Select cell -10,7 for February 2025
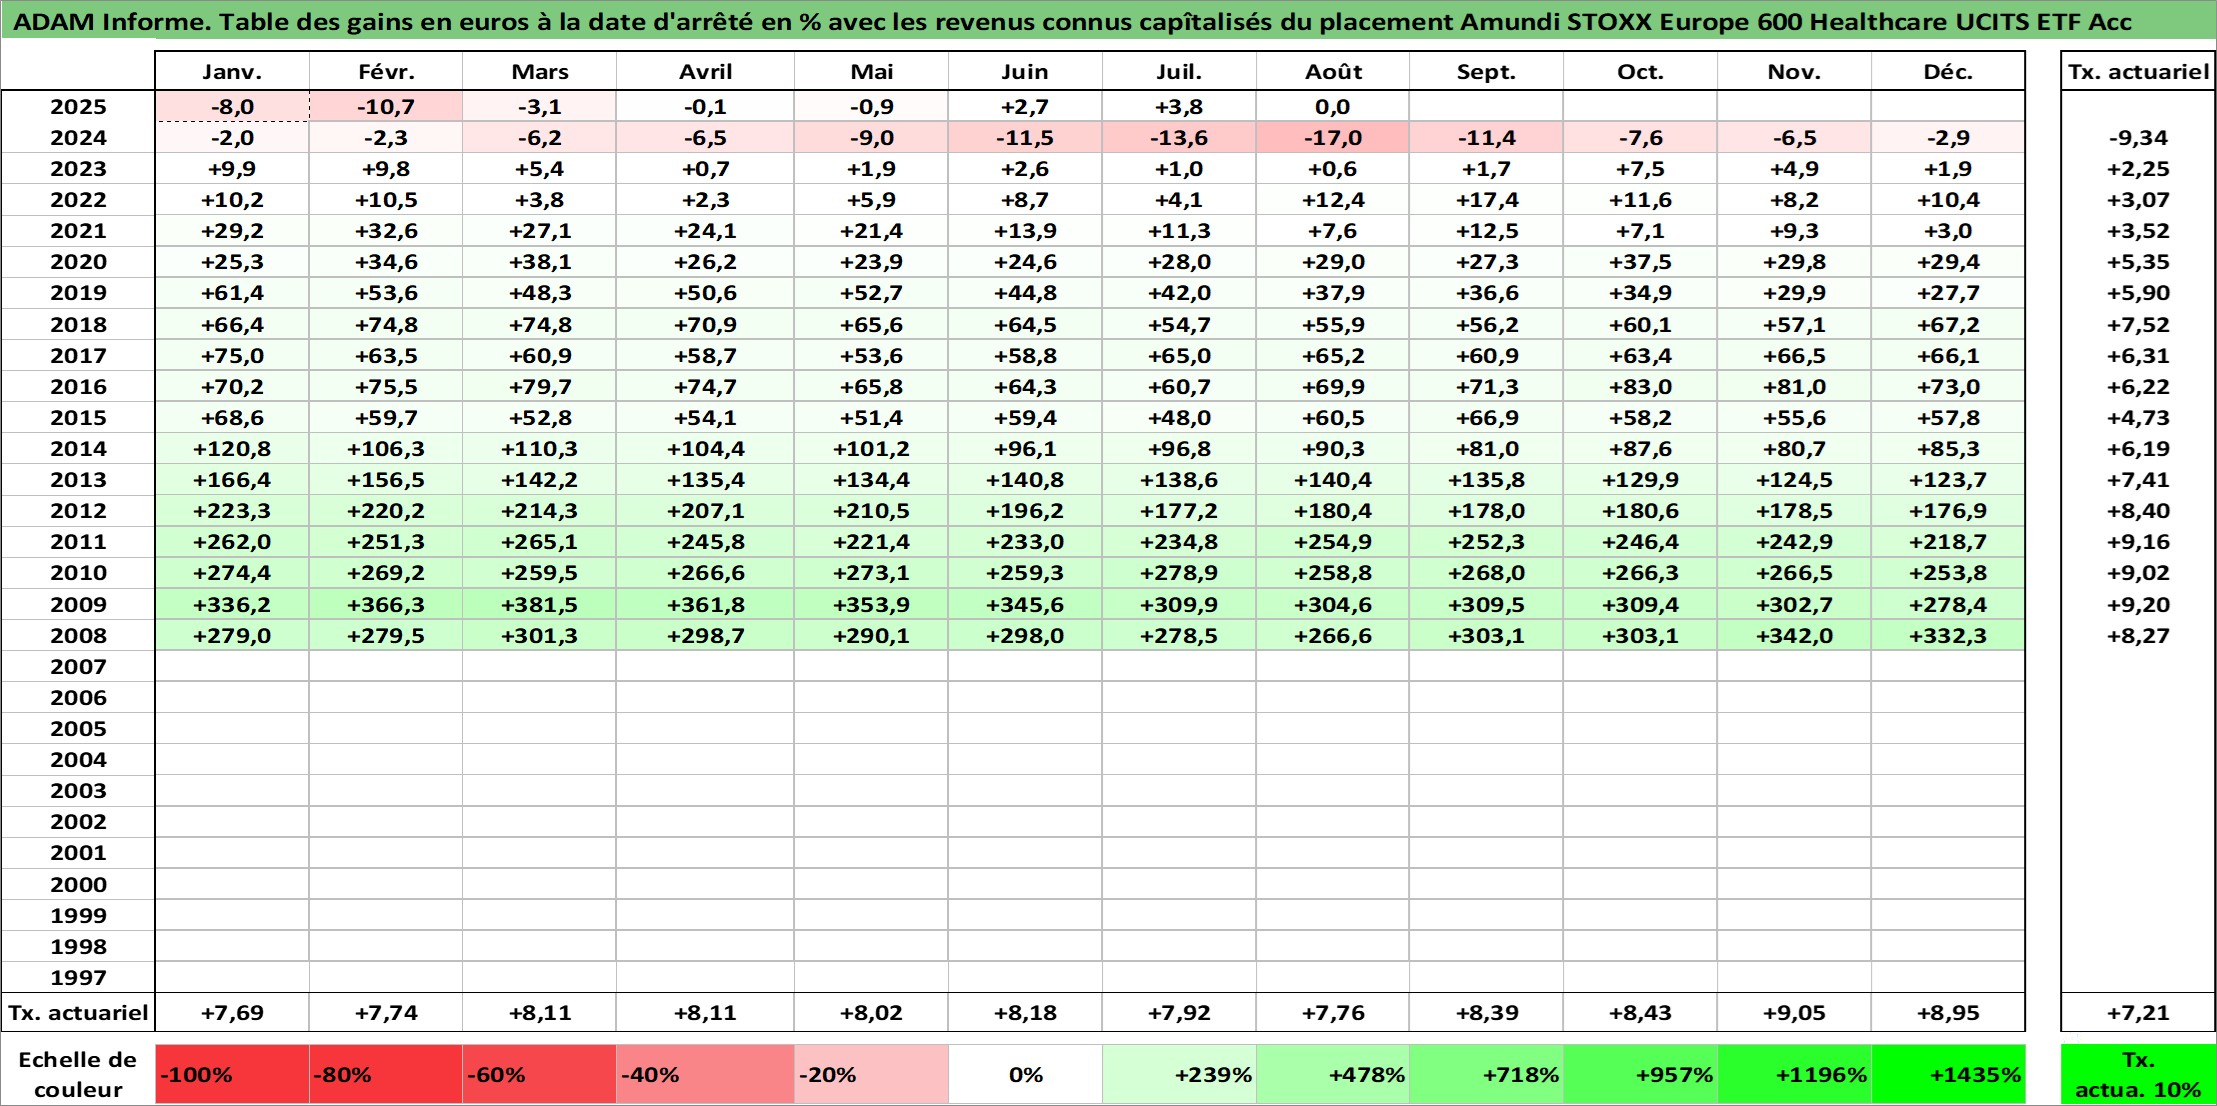 click(x=386, y=107)
